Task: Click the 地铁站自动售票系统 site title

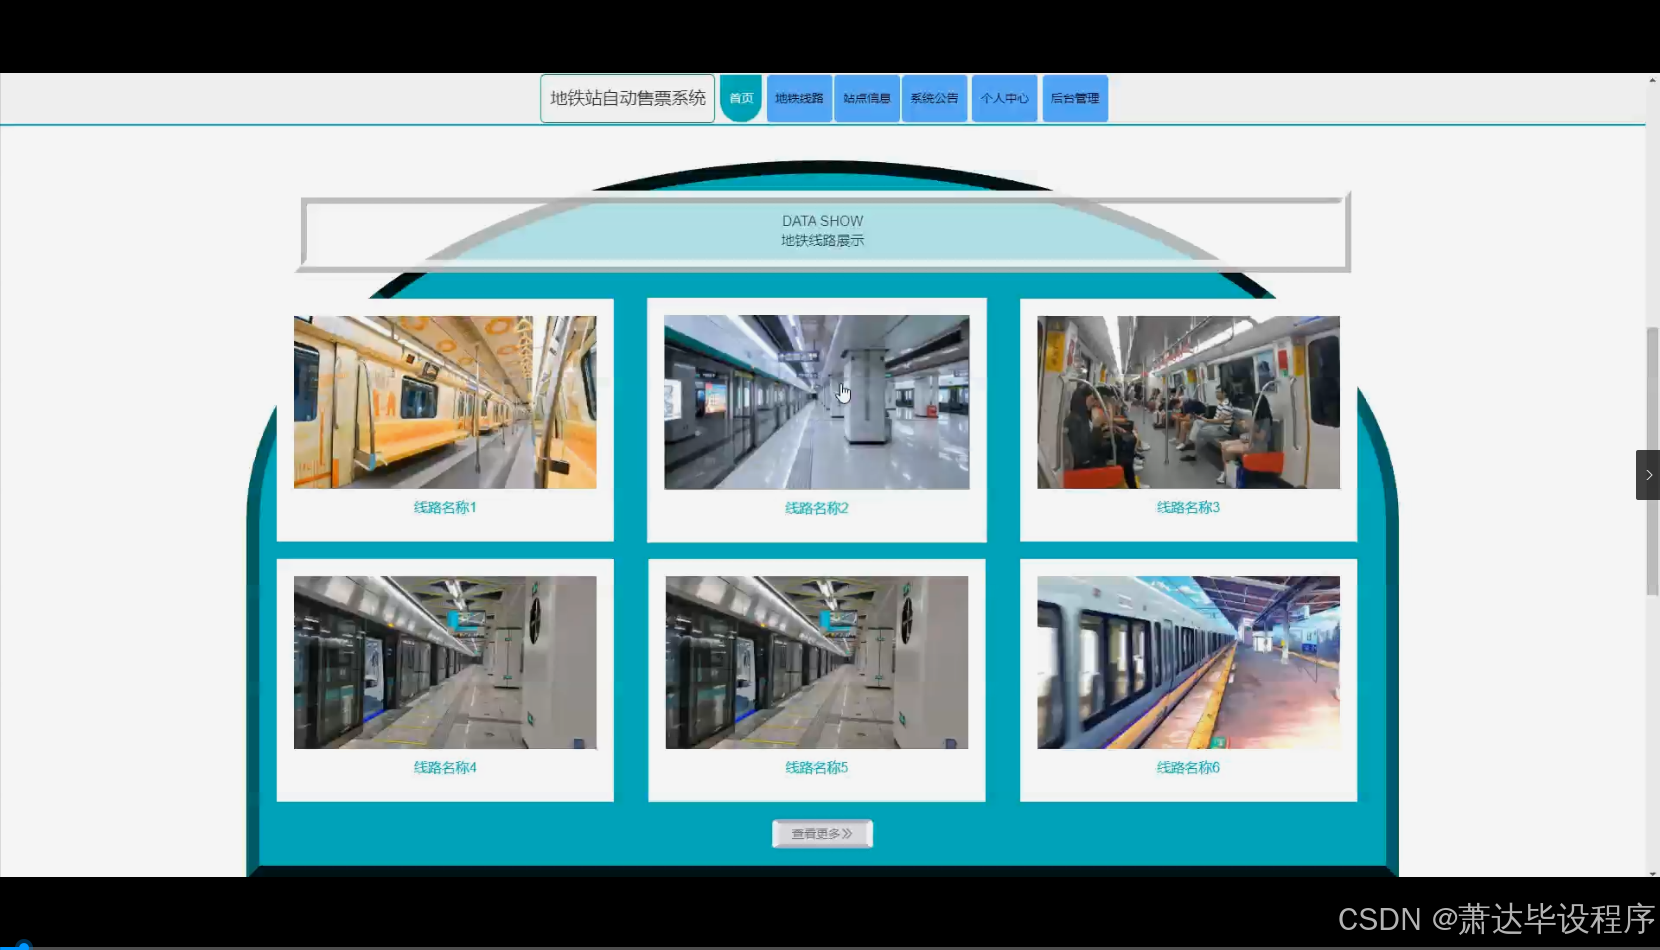Action: [x=628, y=98]
